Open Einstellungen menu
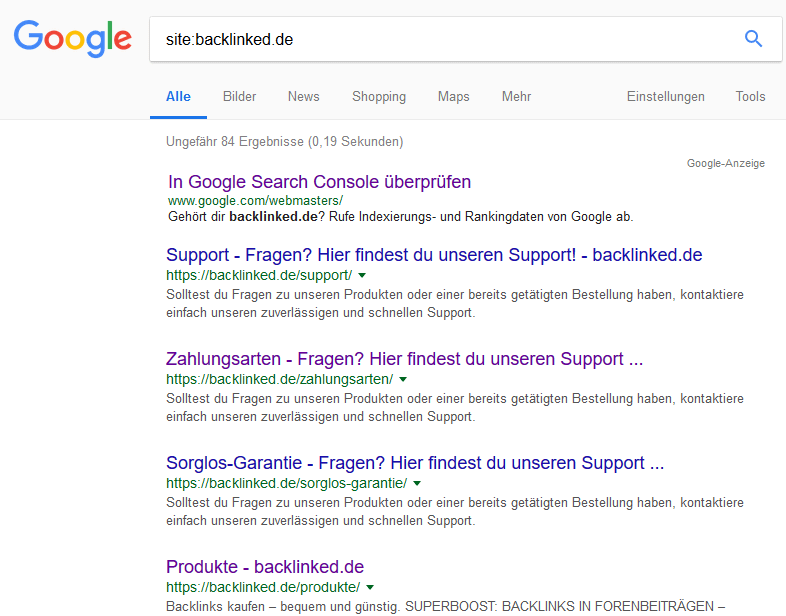 [x=666, y=97]
